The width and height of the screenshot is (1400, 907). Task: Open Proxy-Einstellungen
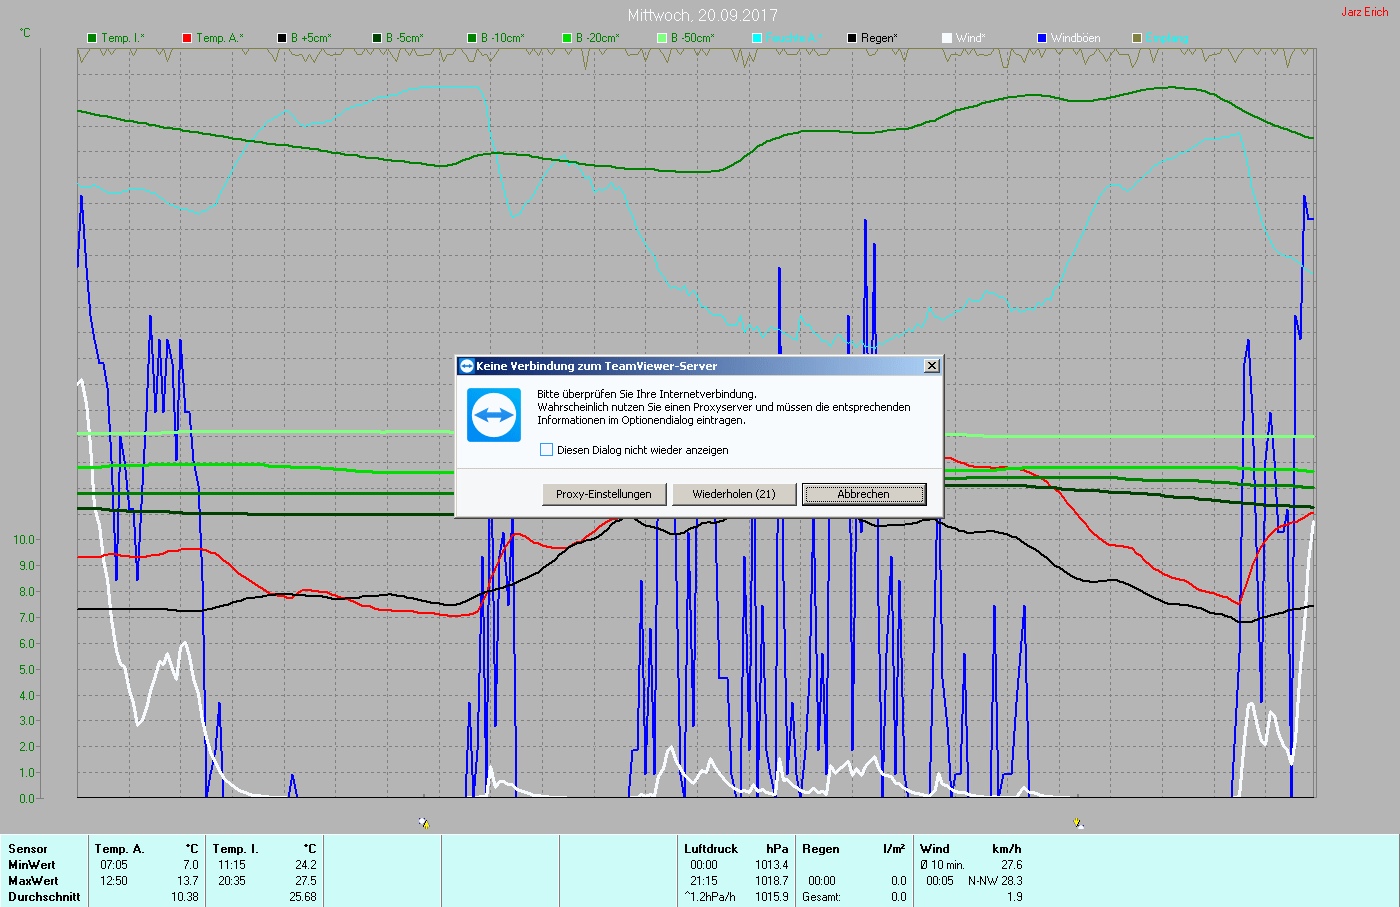(604, 494)
